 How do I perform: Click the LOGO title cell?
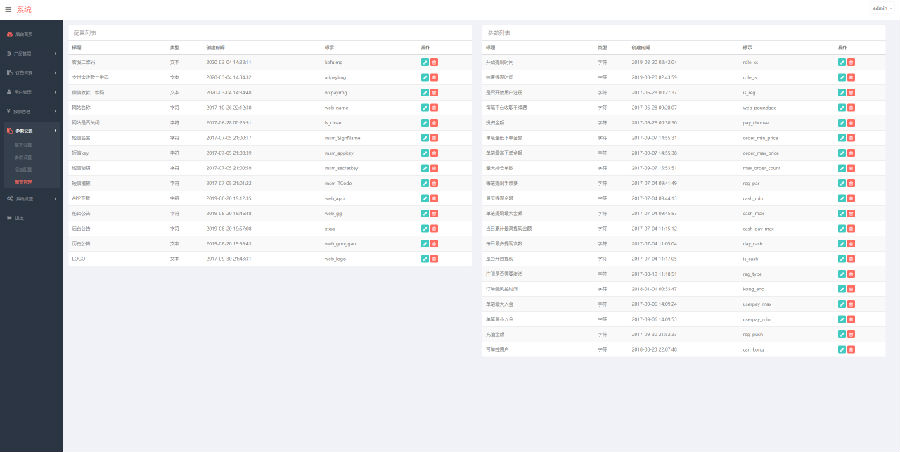tap(79, 258)
